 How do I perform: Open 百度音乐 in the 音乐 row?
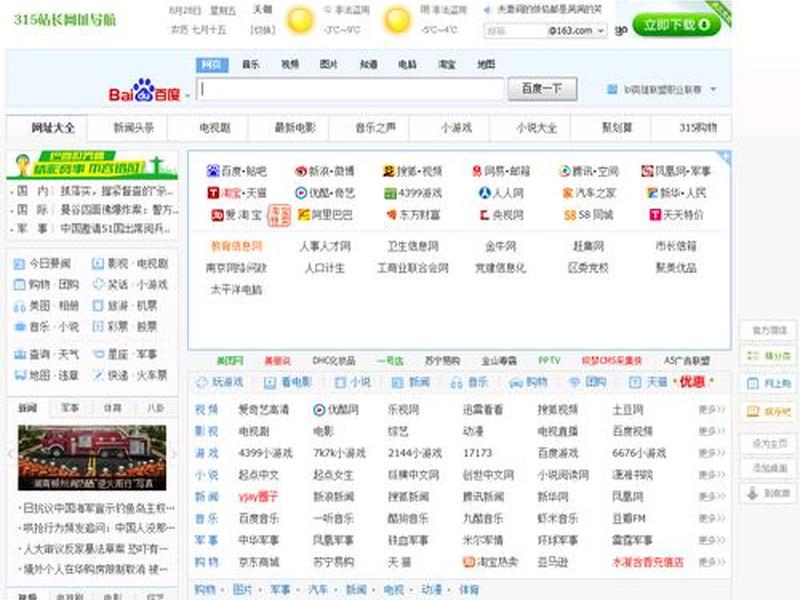tap(259, 519)
